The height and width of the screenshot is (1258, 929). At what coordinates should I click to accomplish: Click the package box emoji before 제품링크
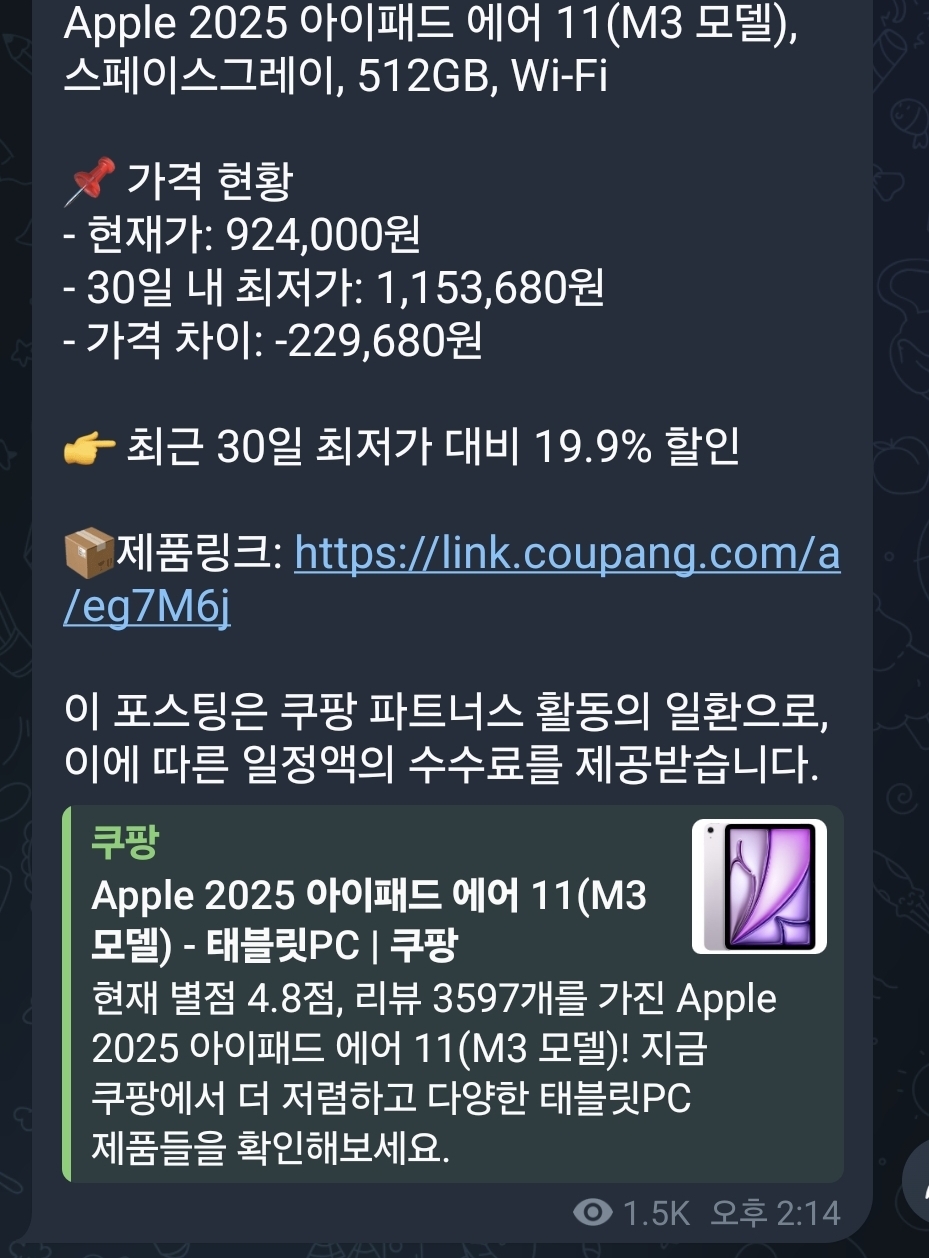point(90,552)
